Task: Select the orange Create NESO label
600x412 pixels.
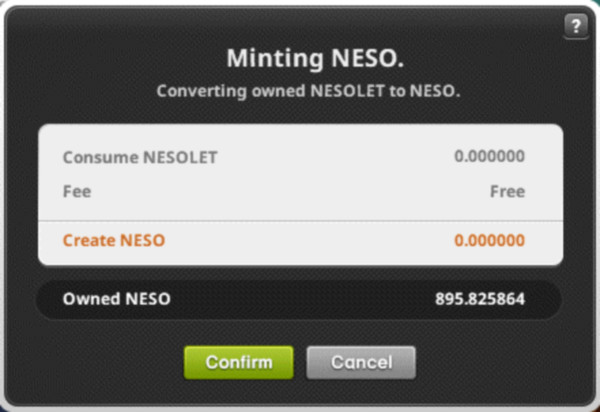Action: 113,240
